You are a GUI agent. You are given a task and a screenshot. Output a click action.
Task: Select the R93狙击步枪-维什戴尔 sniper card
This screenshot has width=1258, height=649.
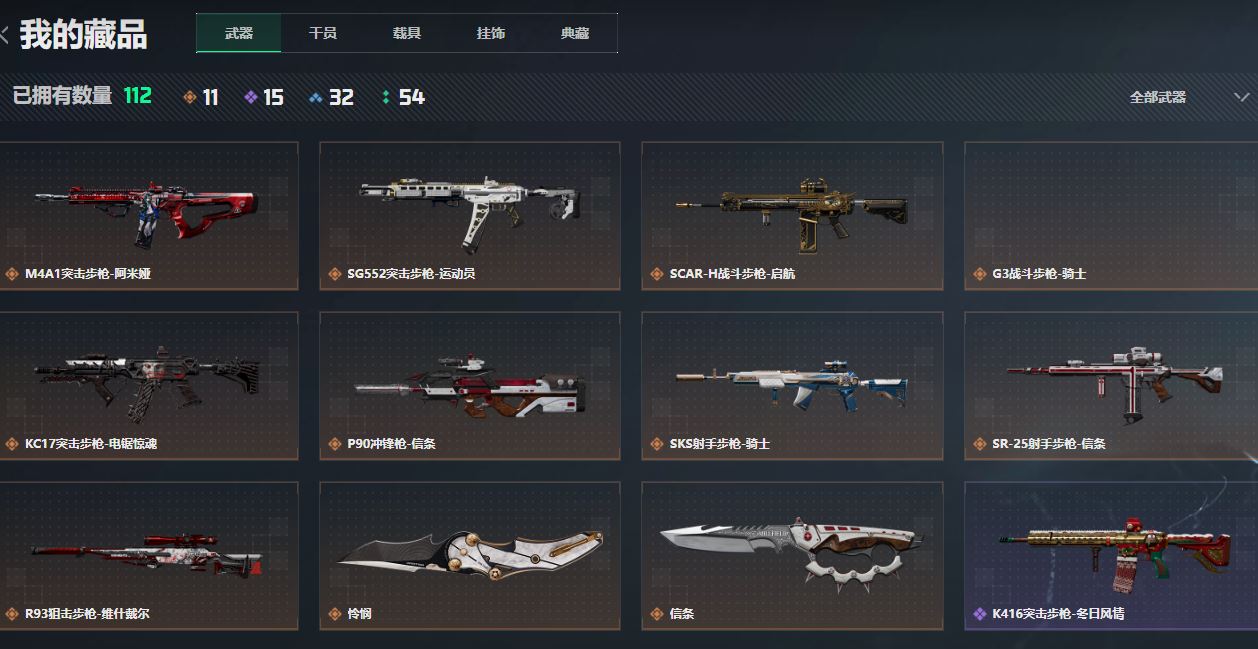148,555
